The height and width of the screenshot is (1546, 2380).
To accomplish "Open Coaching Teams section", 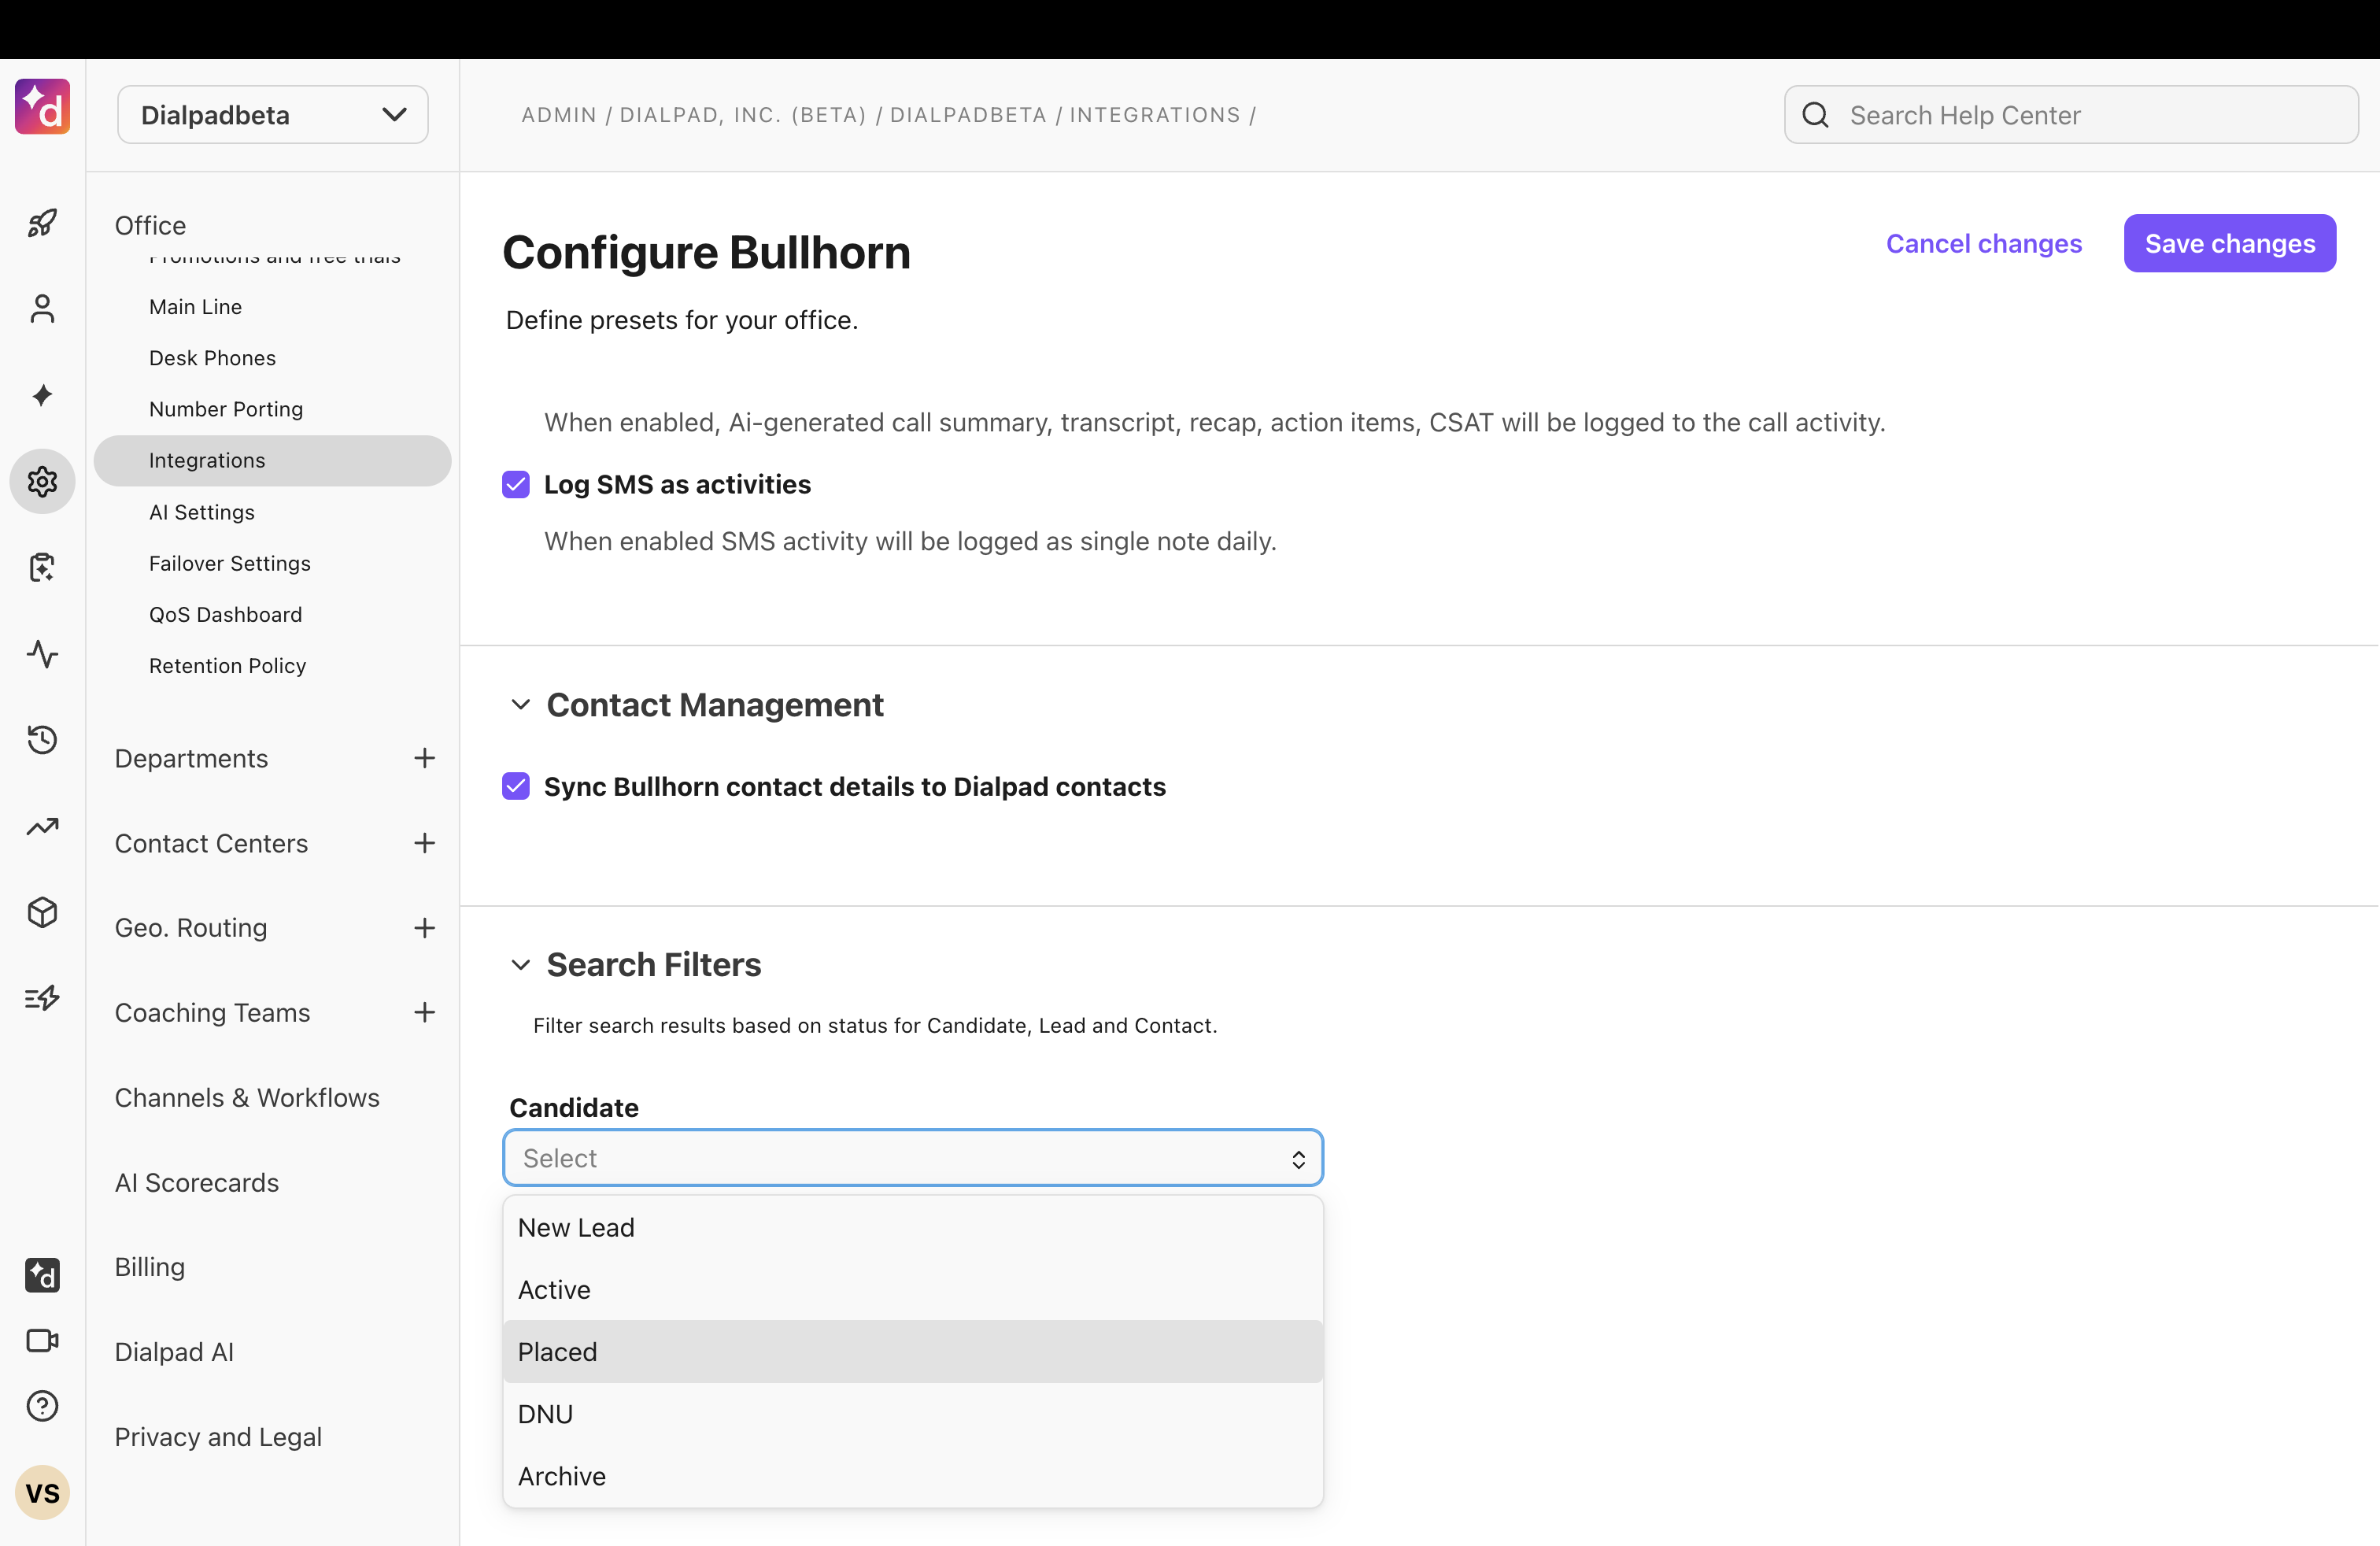I will 212,1012.
